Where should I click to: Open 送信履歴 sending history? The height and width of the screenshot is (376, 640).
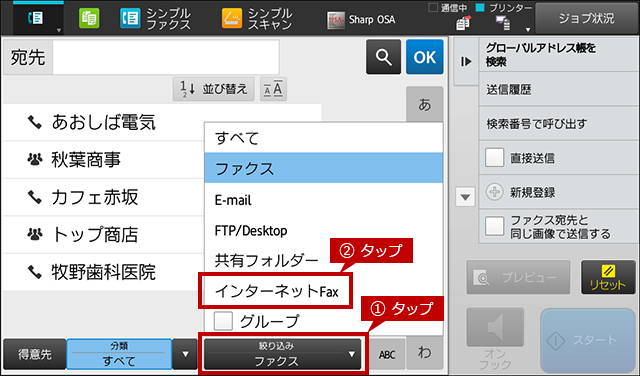pos(558,89)
